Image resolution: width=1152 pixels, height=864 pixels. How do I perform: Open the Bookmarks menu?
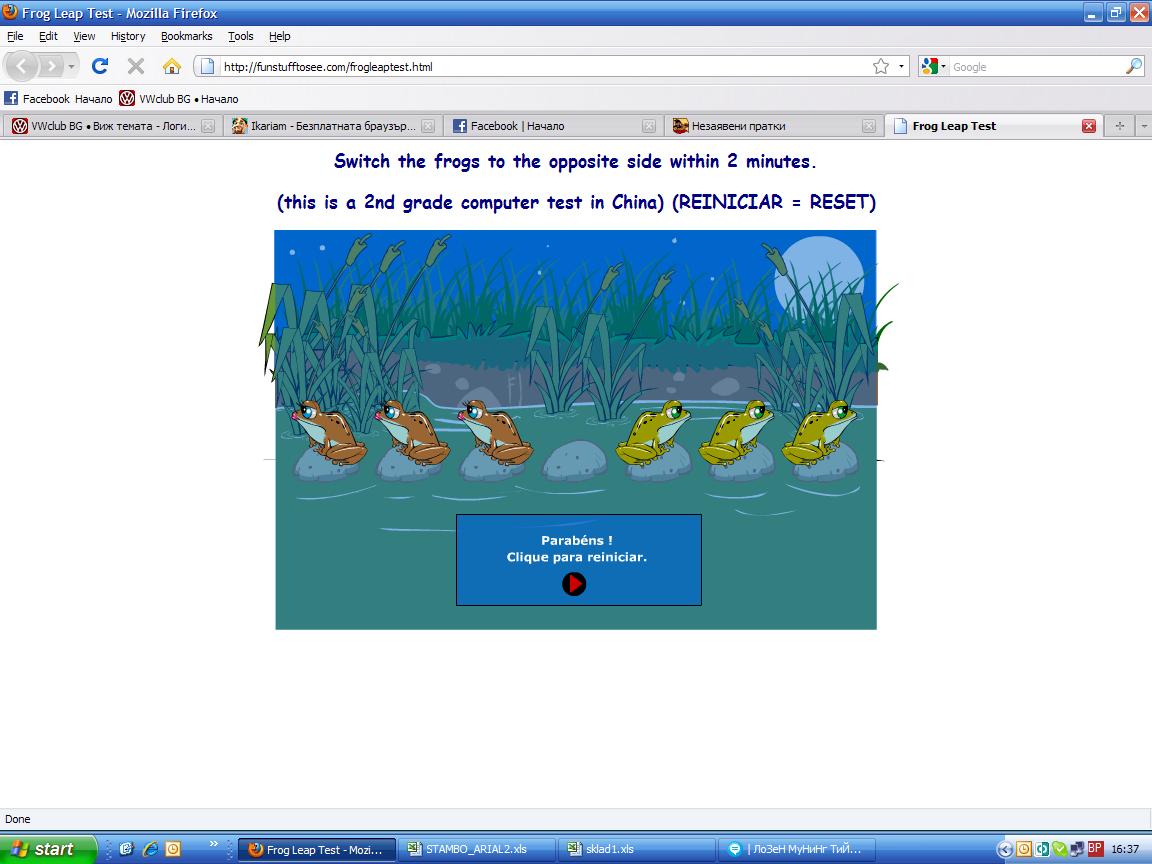(186, 36)
